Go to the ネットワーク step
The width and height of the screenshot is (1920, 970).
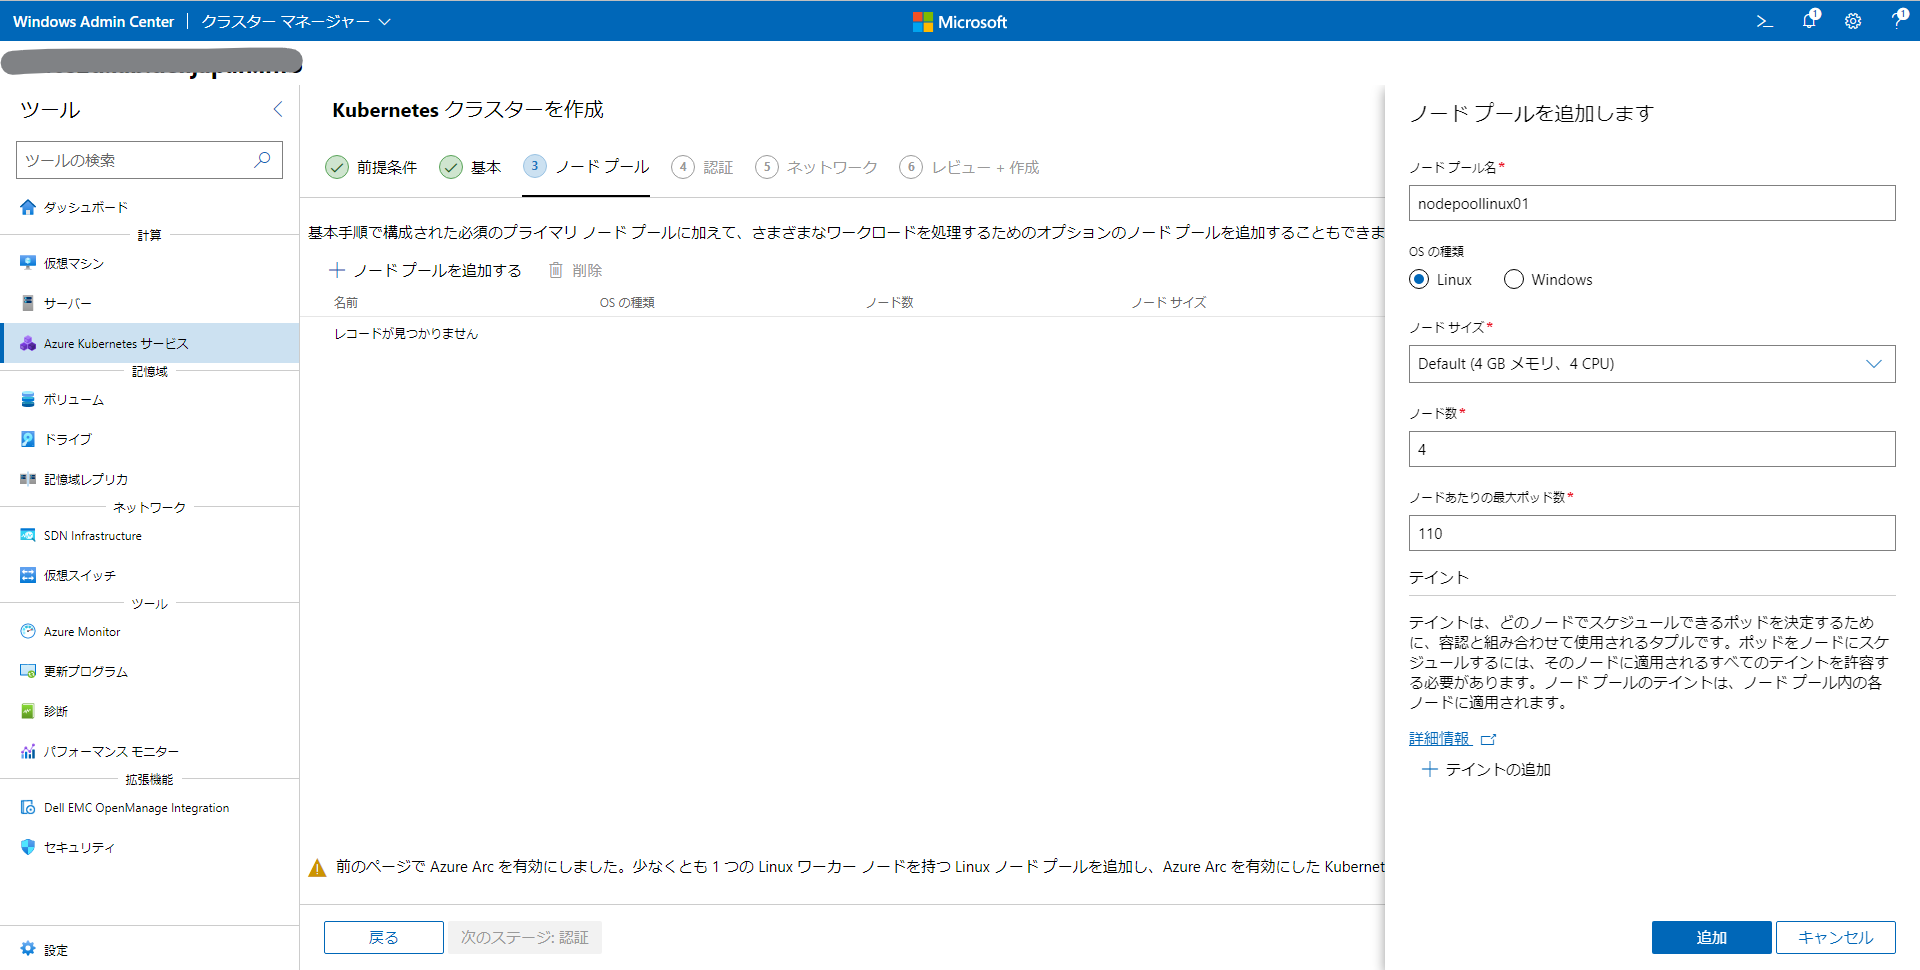pyautogui.click(x=817, y=167)
